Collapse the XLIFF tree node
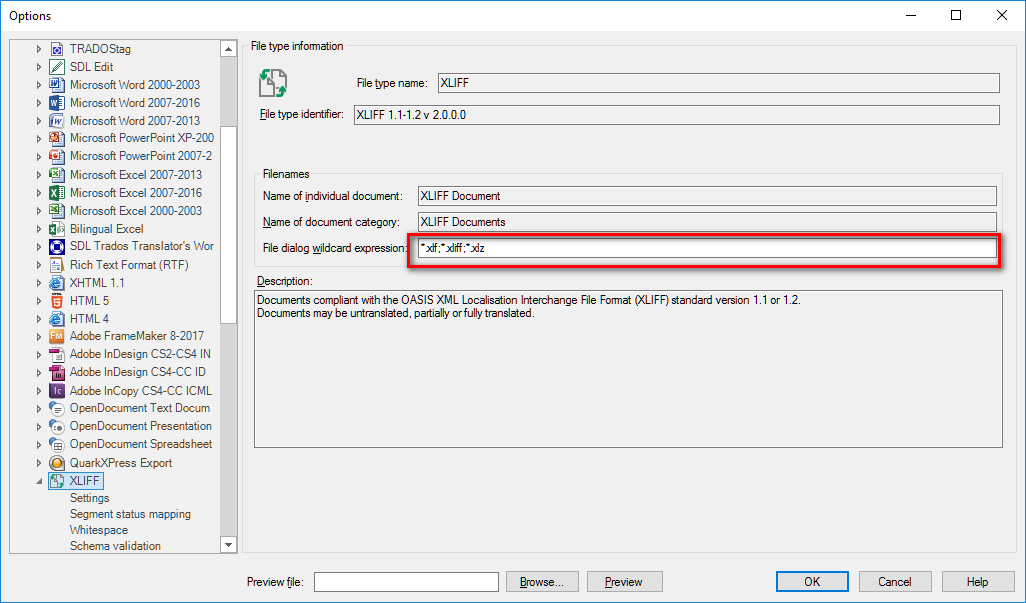Viewport: 1026px width, 603px height. click(39, 481)
